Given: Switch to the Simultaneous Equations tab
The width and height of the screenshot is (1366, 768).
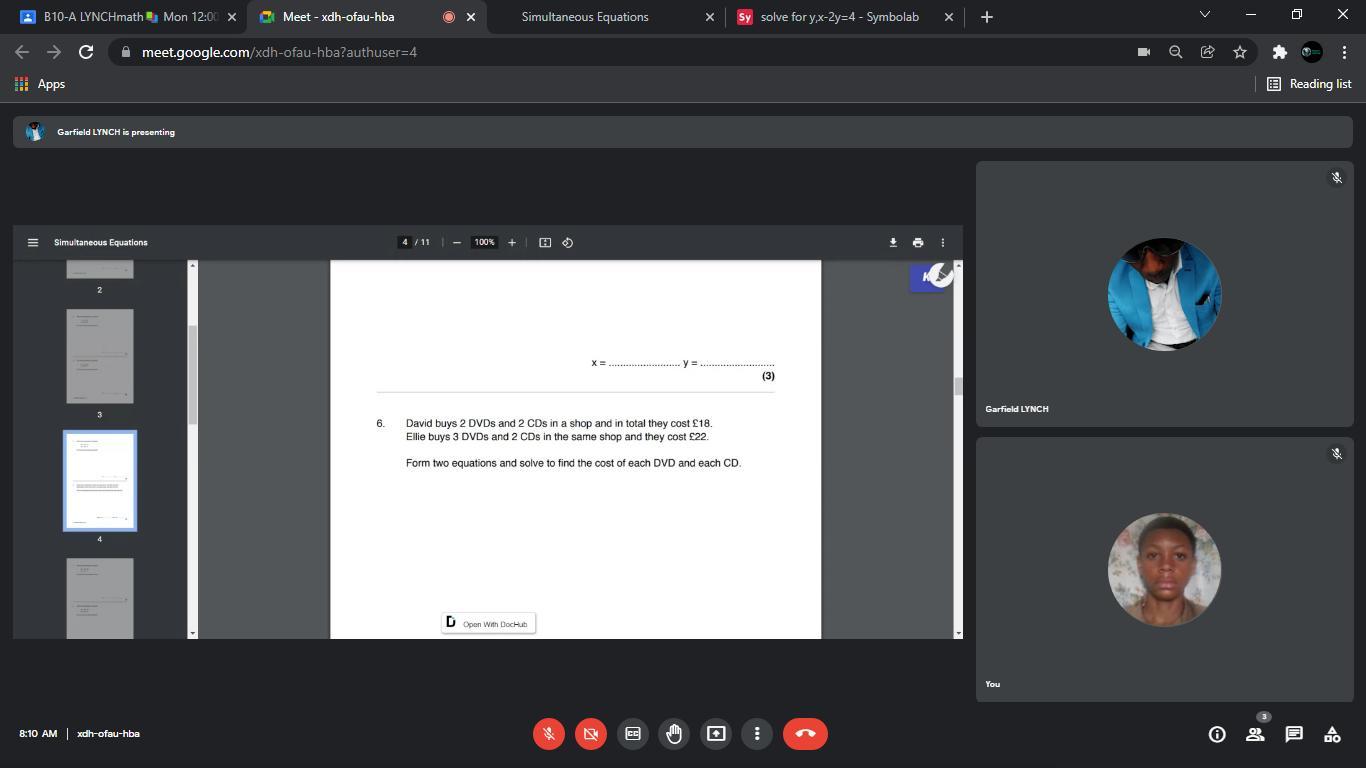Looking at the screenshot, I should coord(585,17).
